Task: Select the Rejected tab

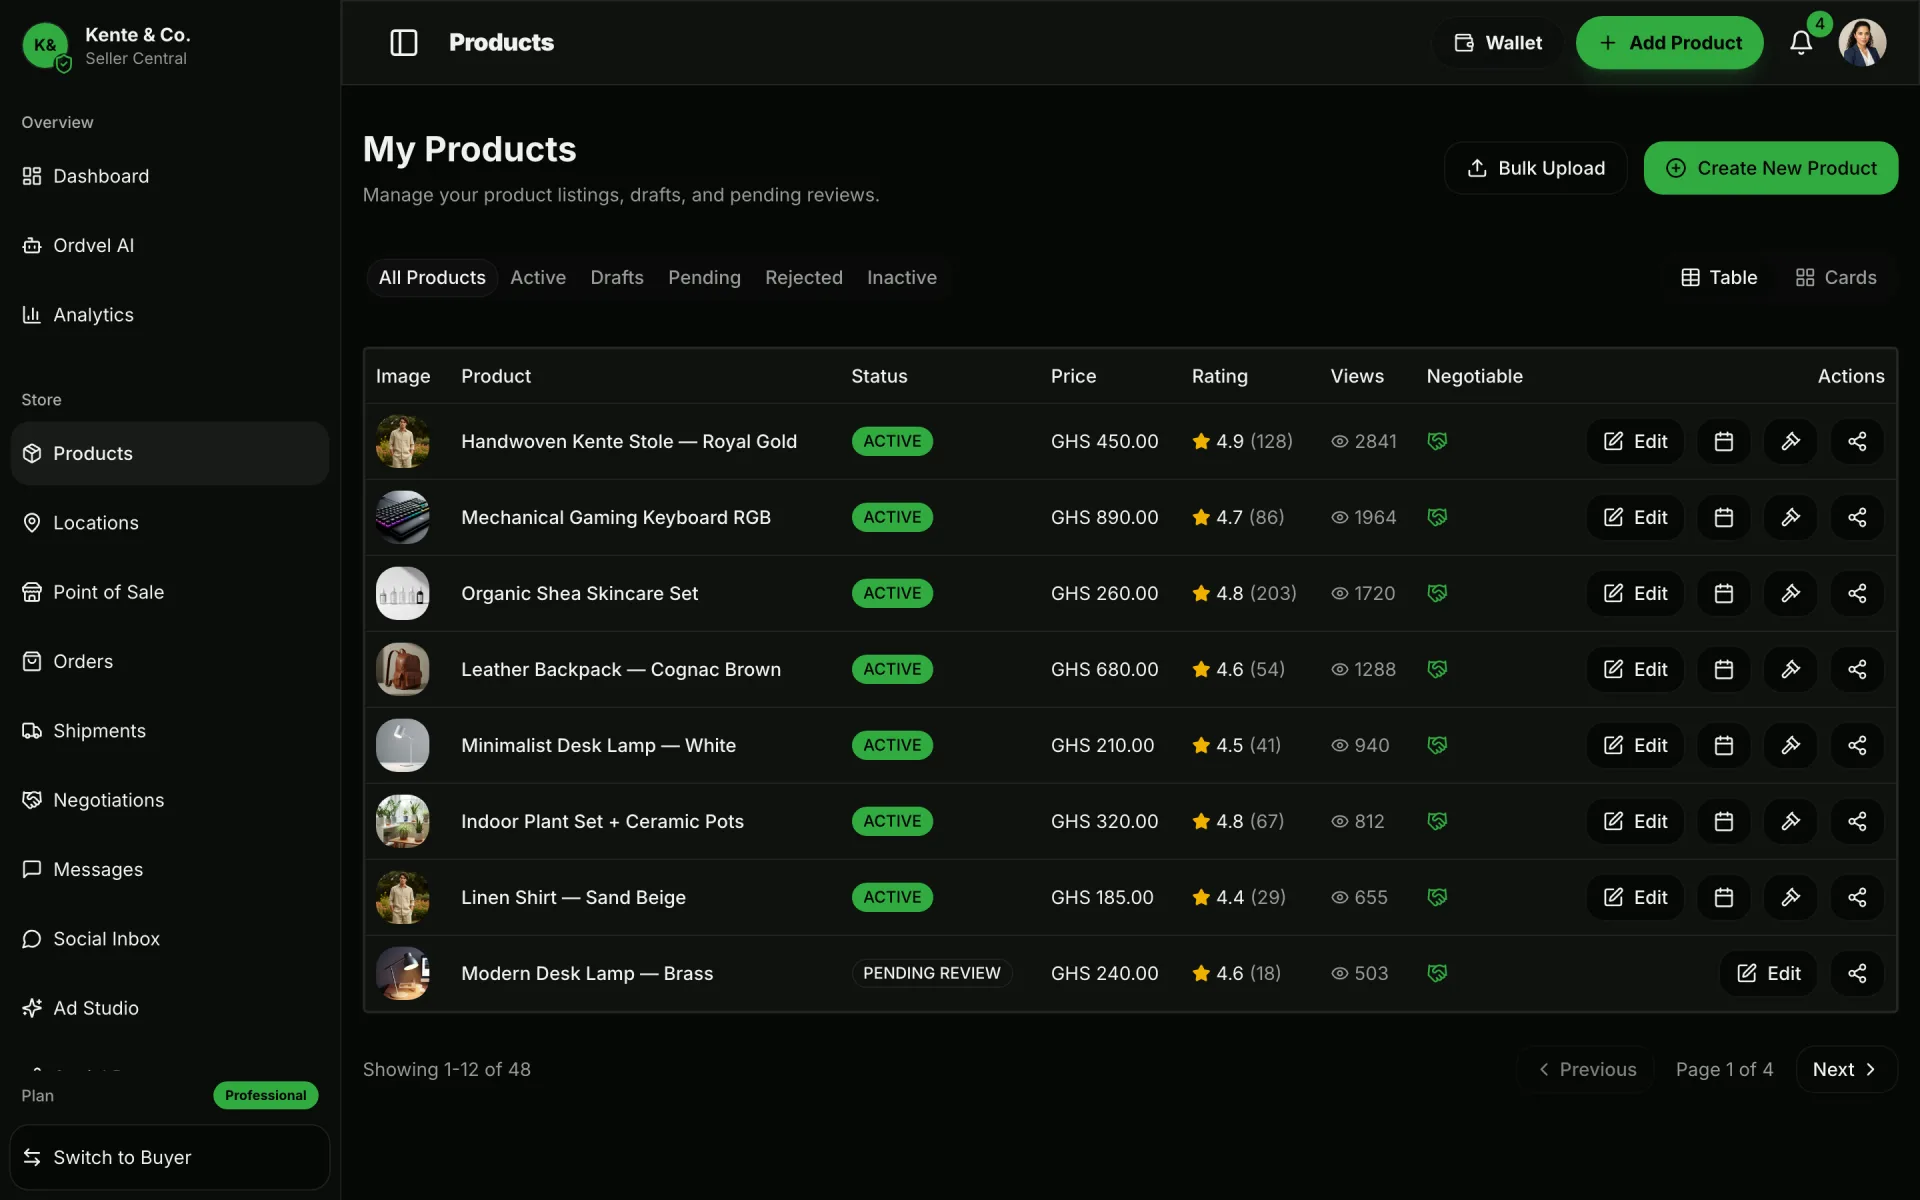Action: click(x=804, y=277)
